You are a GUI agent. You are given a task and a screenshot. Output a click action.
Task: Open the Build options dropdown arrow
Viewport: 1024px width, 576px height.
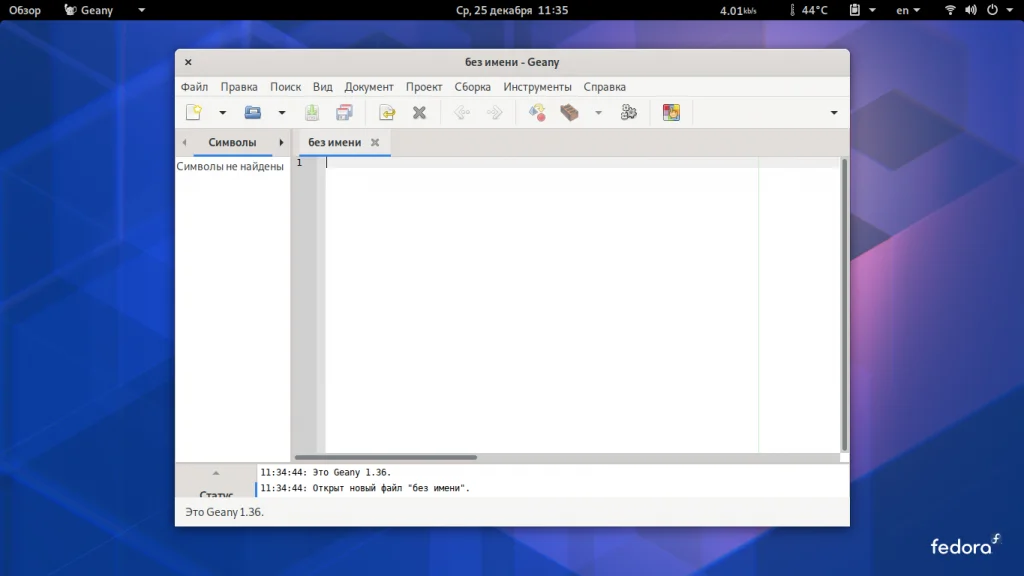point(599,113)
